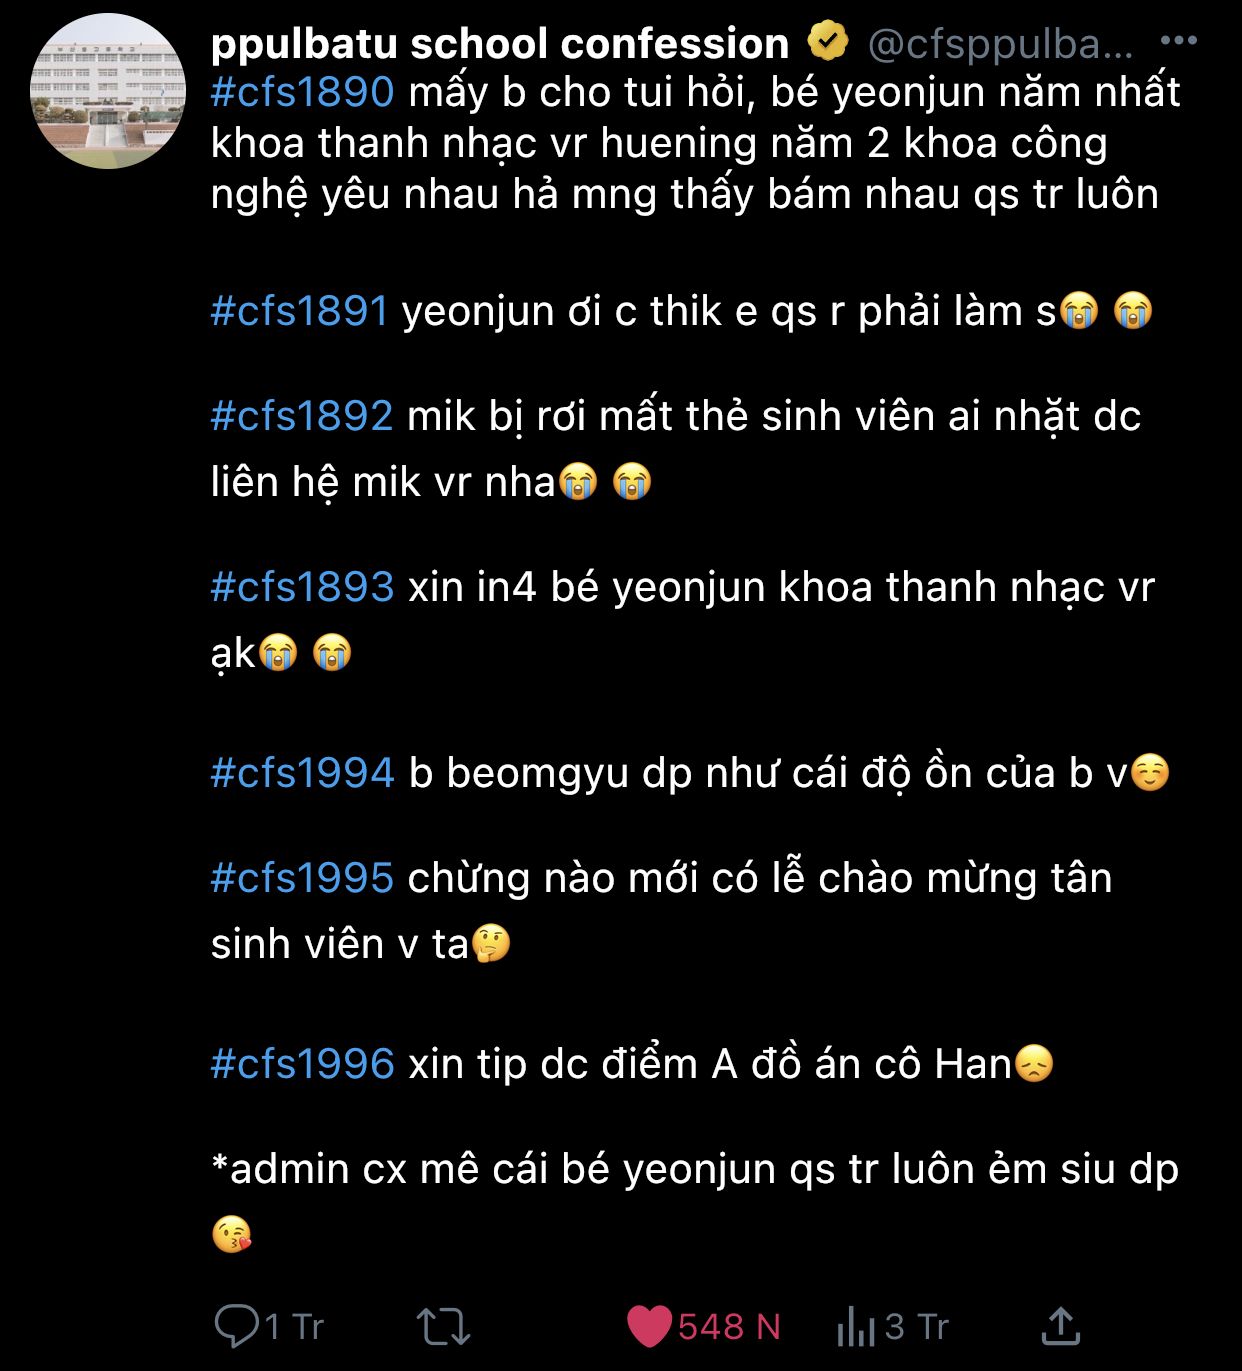Click the #cfs1994 hashtag

(x=302, y=773)
